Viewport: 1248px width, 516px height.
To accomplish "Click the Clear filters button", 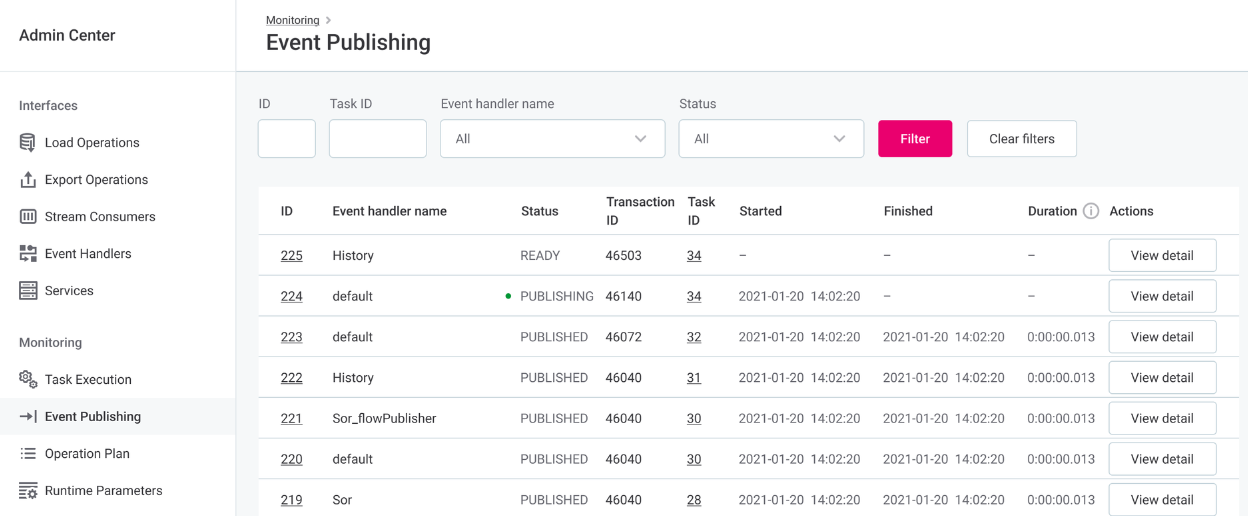I will point(1021,139).
